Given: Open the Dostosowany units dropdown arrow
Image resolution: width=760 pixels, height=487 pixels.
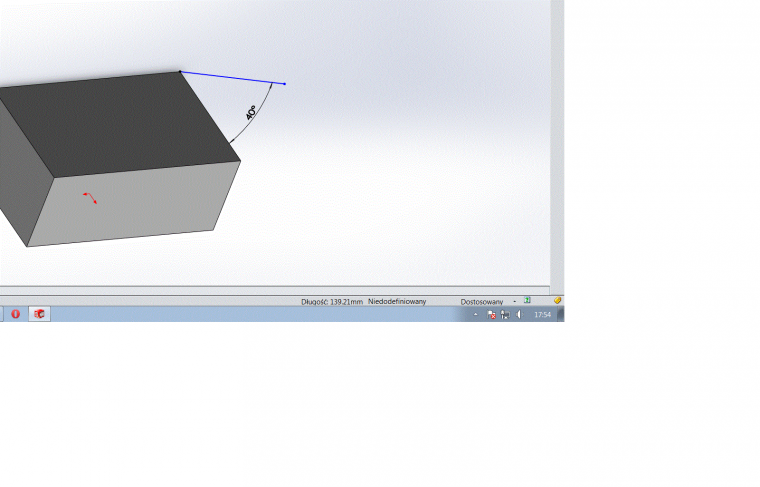Looking at the screenshot, I should click(514, 301).
